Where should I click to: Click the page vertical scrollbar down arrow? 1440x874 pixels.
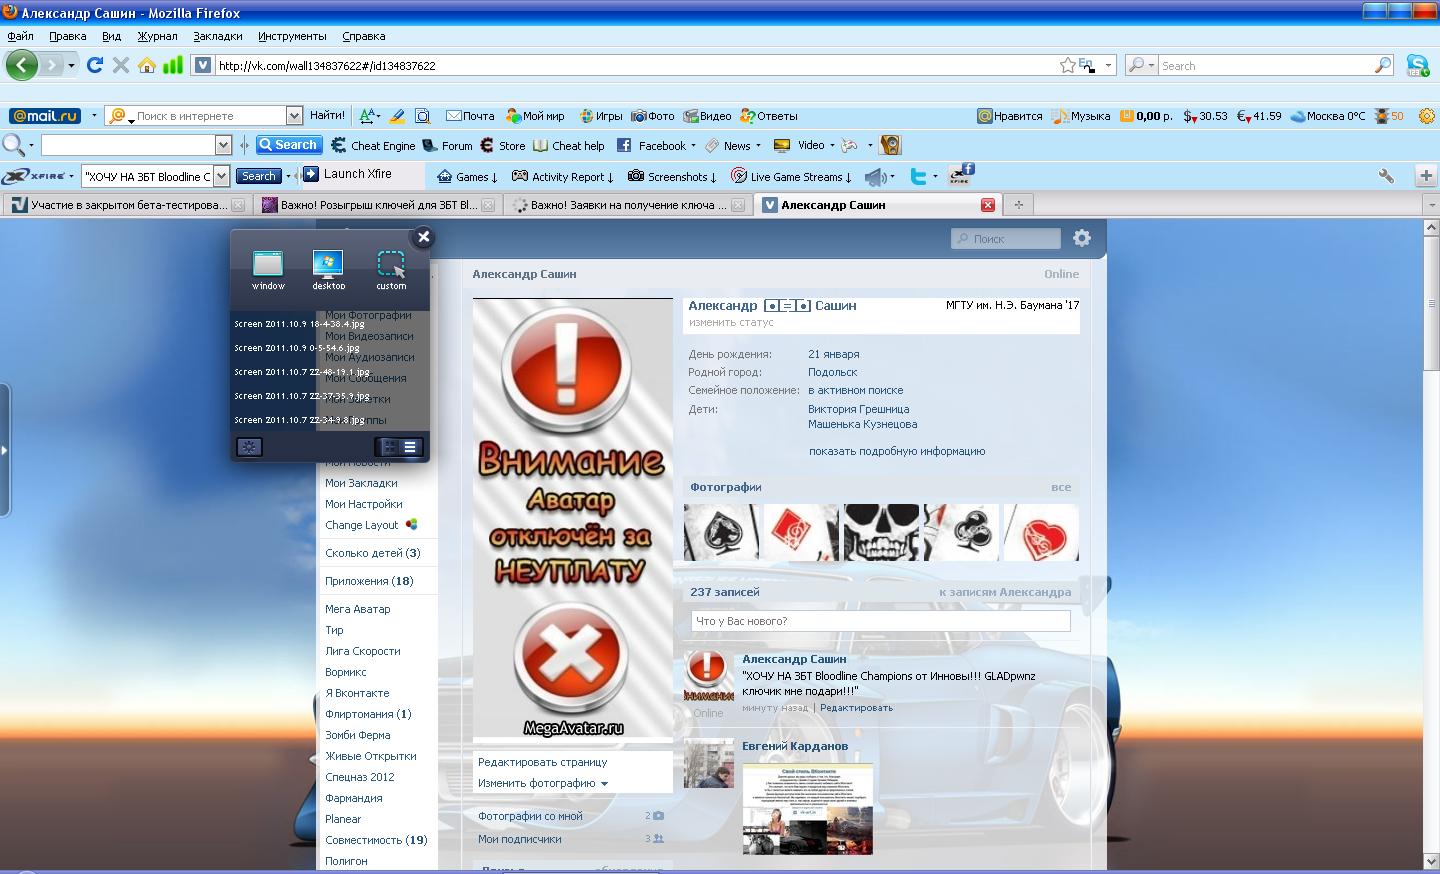[1430, 861]
